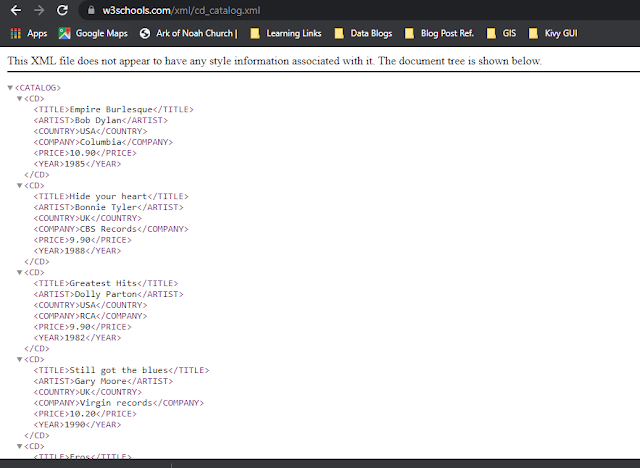Collapse the CD node containing Empire Burlesque
The image size is (640, 468).
click(19, 98)
